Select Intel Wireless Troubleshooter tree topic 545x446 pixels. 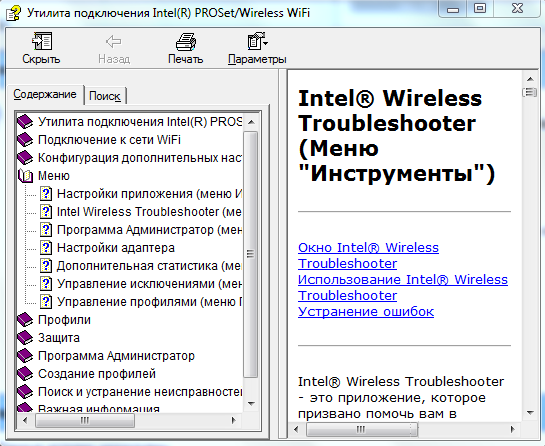coord(149,212)
